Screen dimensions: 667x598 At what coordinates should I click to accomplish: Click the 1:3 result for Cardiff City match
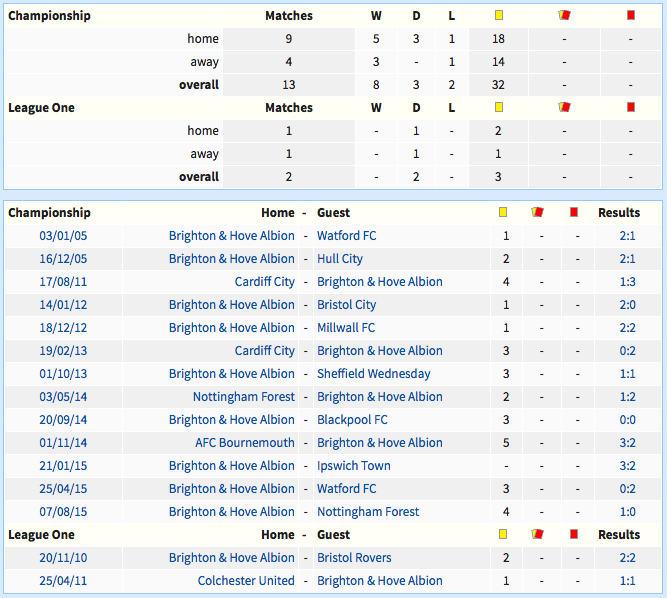(x=627, y=282)
